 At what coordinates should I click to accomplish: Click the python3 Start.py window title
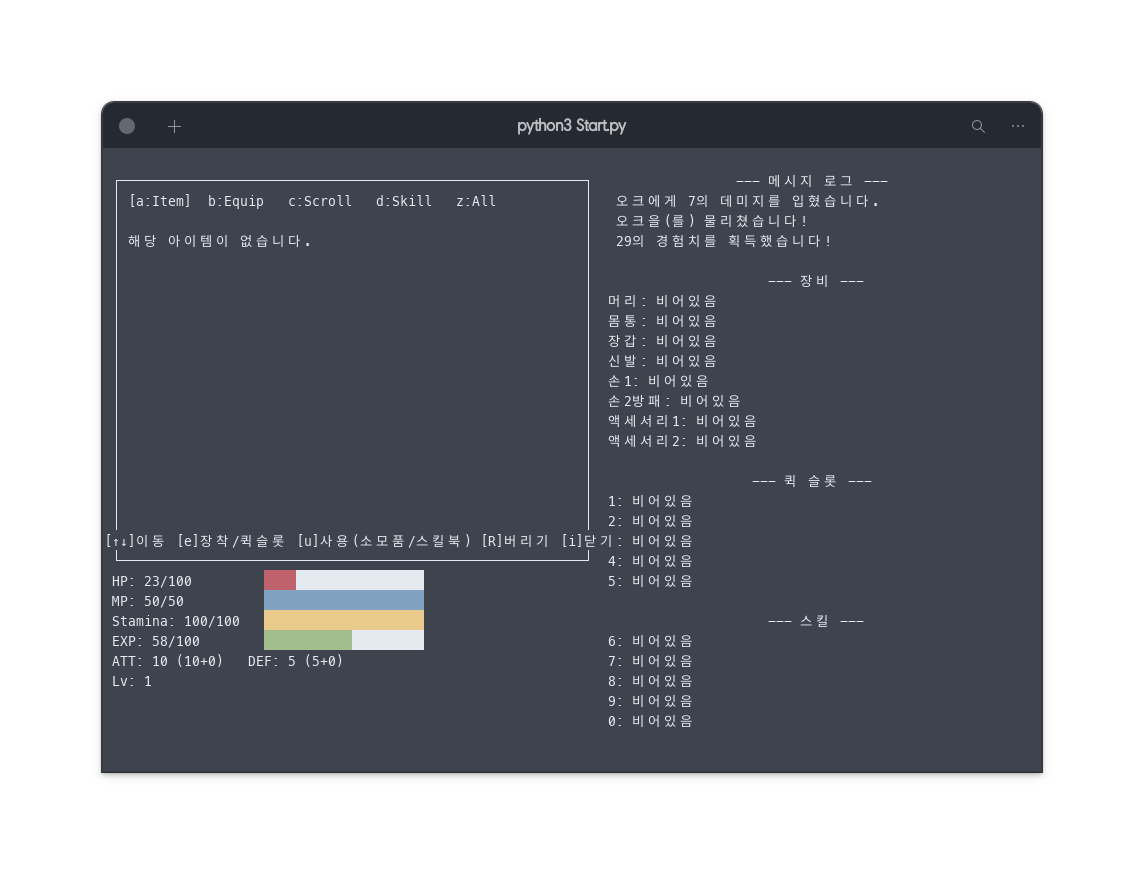[x=571, y=126]
